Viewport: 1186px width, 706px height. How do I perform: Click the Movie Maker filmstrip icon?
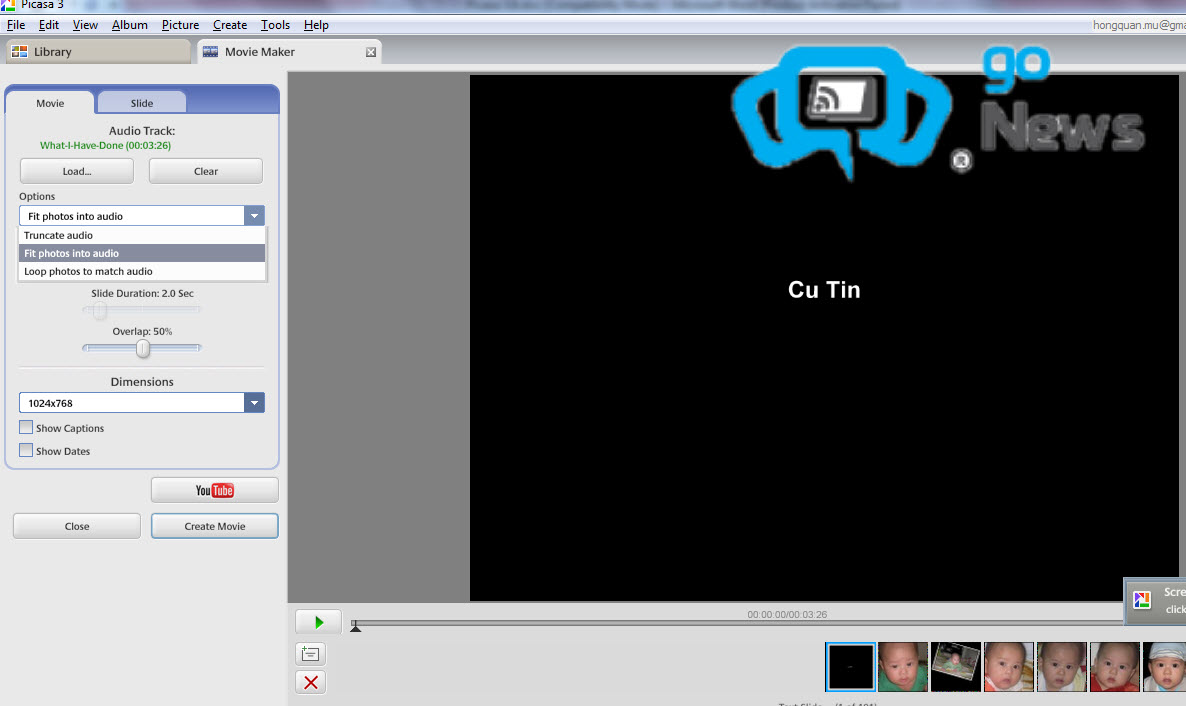[x=210, y=51]
